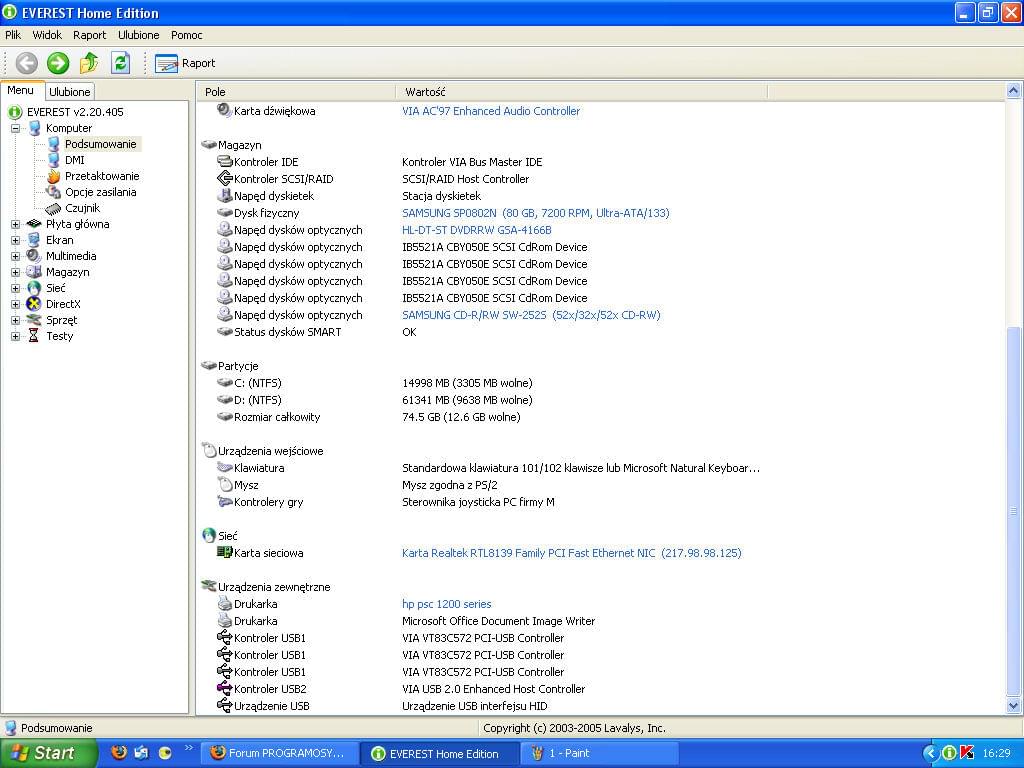1024x768 pixels.
Task: Open the Czujnik sensor icon
Action: coord(54,208)
